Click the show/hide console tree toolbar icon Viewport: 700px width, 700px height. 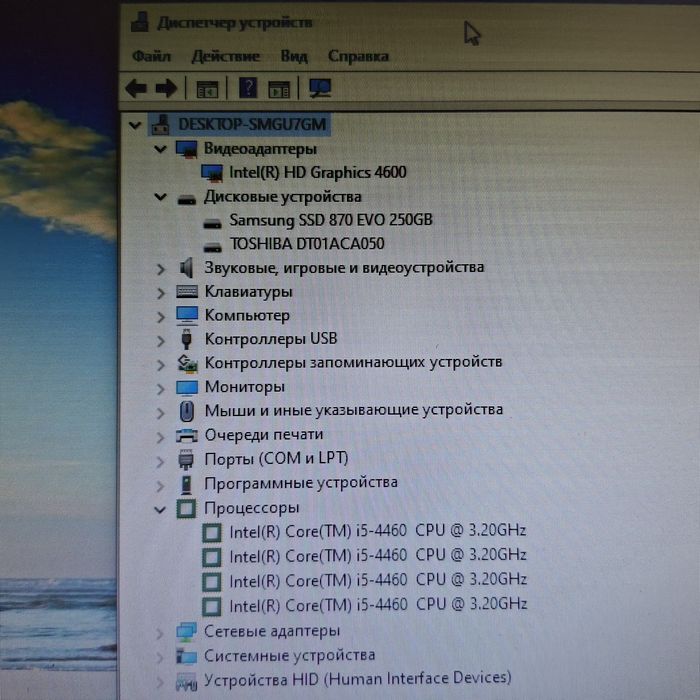click(x=207, y=89)
